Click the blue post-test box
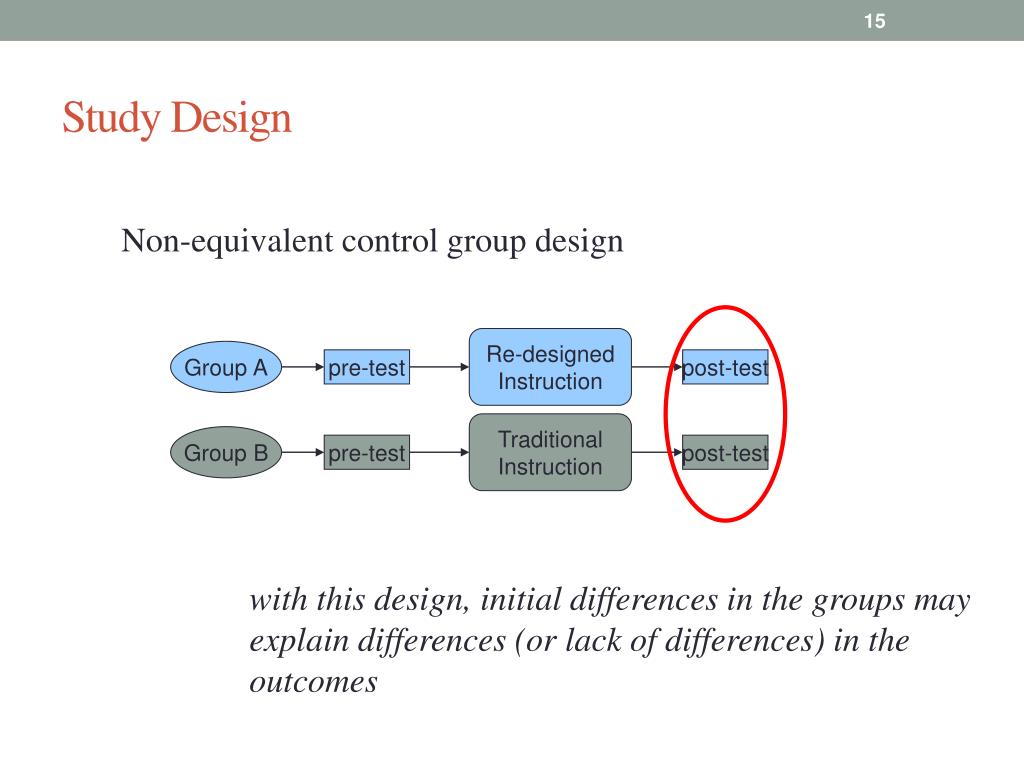 726,367
